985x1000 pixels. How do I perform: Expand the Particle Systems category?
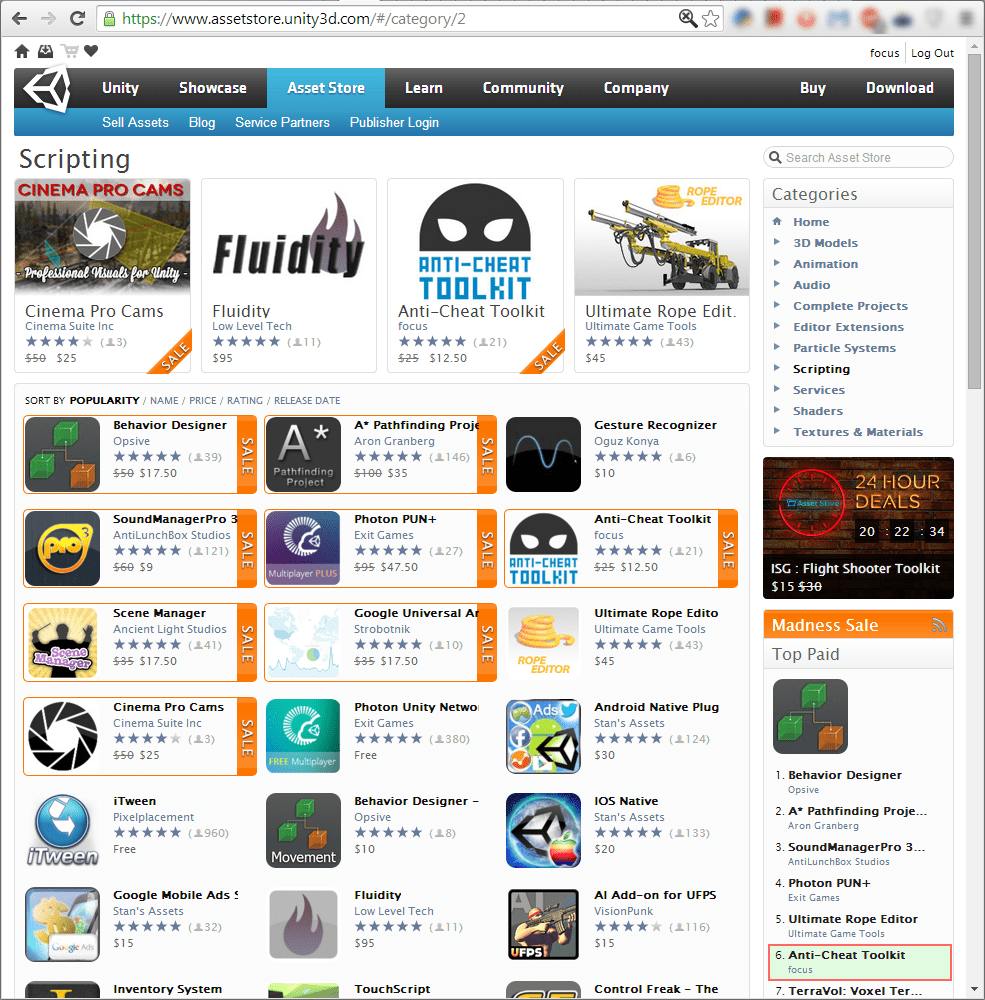click(844, 348)
